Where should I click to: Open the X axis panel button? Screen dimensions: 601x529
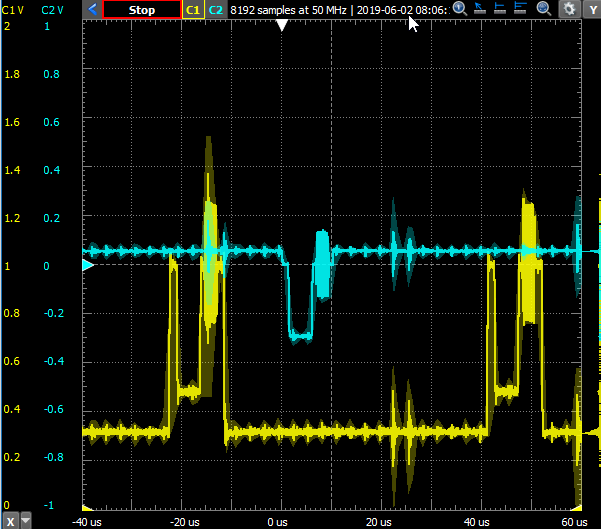tap(10, 521)
